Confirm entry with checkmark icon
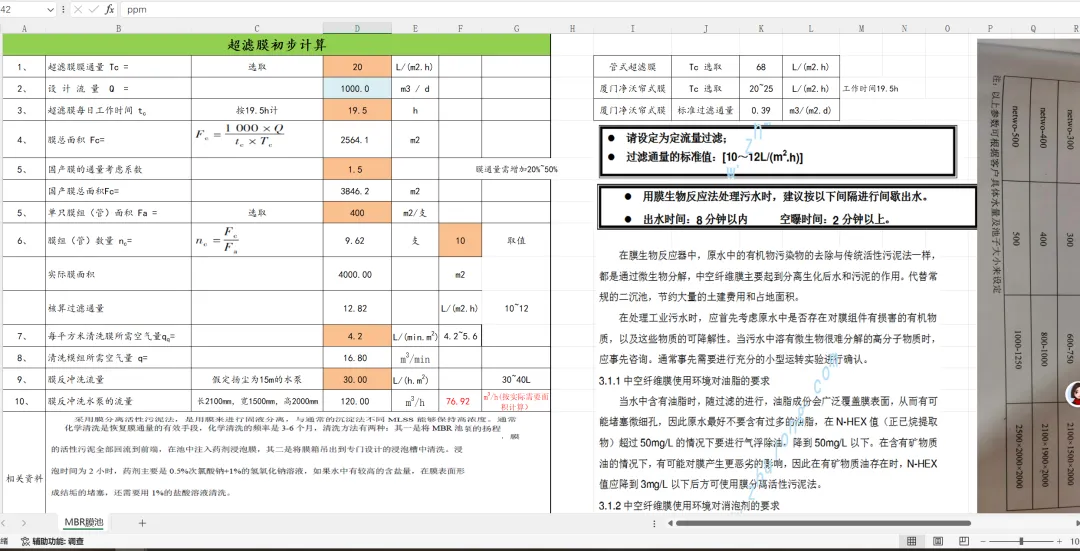The height and width of the screenshot is (551, 1080). 94,10
